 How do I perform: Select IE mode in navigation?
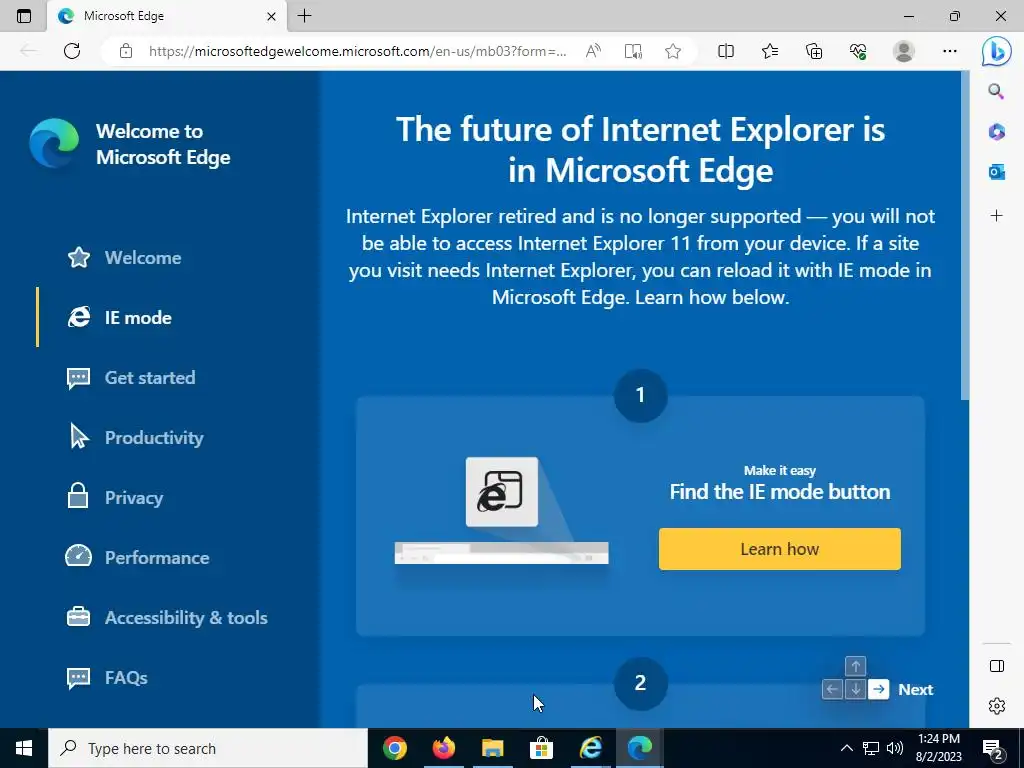click(119, 317)
